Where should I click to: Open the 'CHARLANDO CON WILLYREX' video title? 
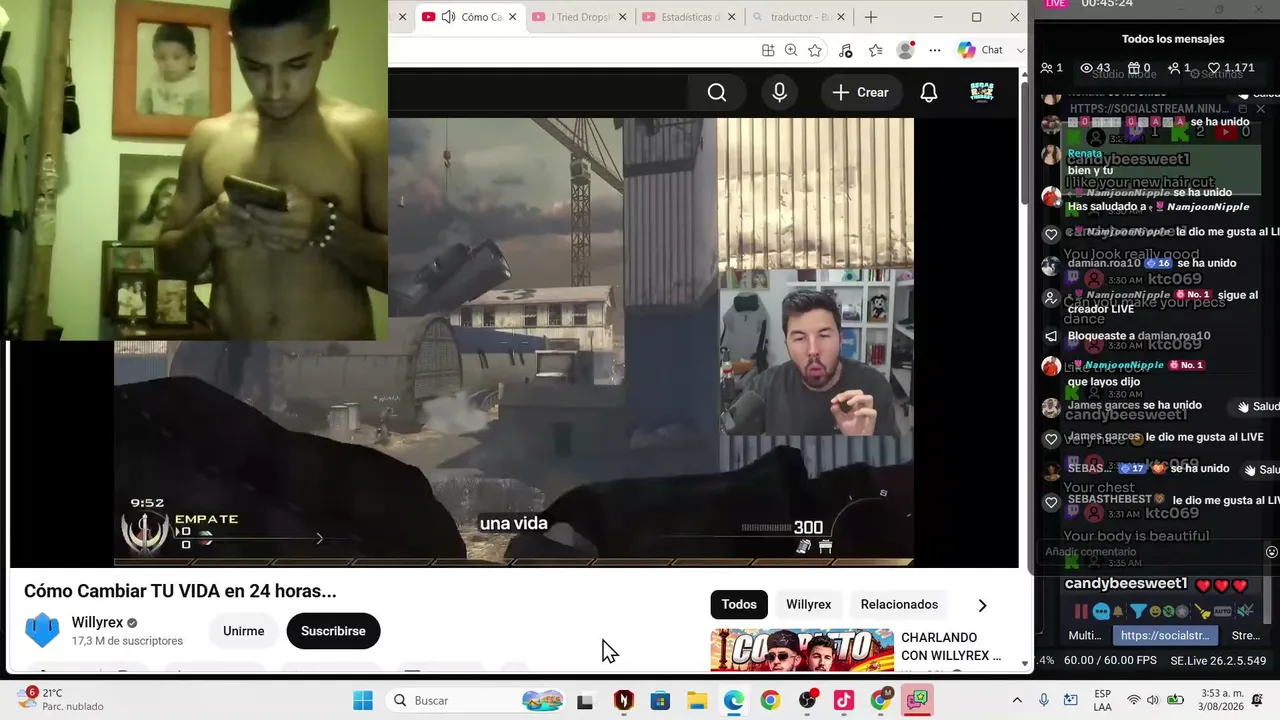(x=951, y=646)
